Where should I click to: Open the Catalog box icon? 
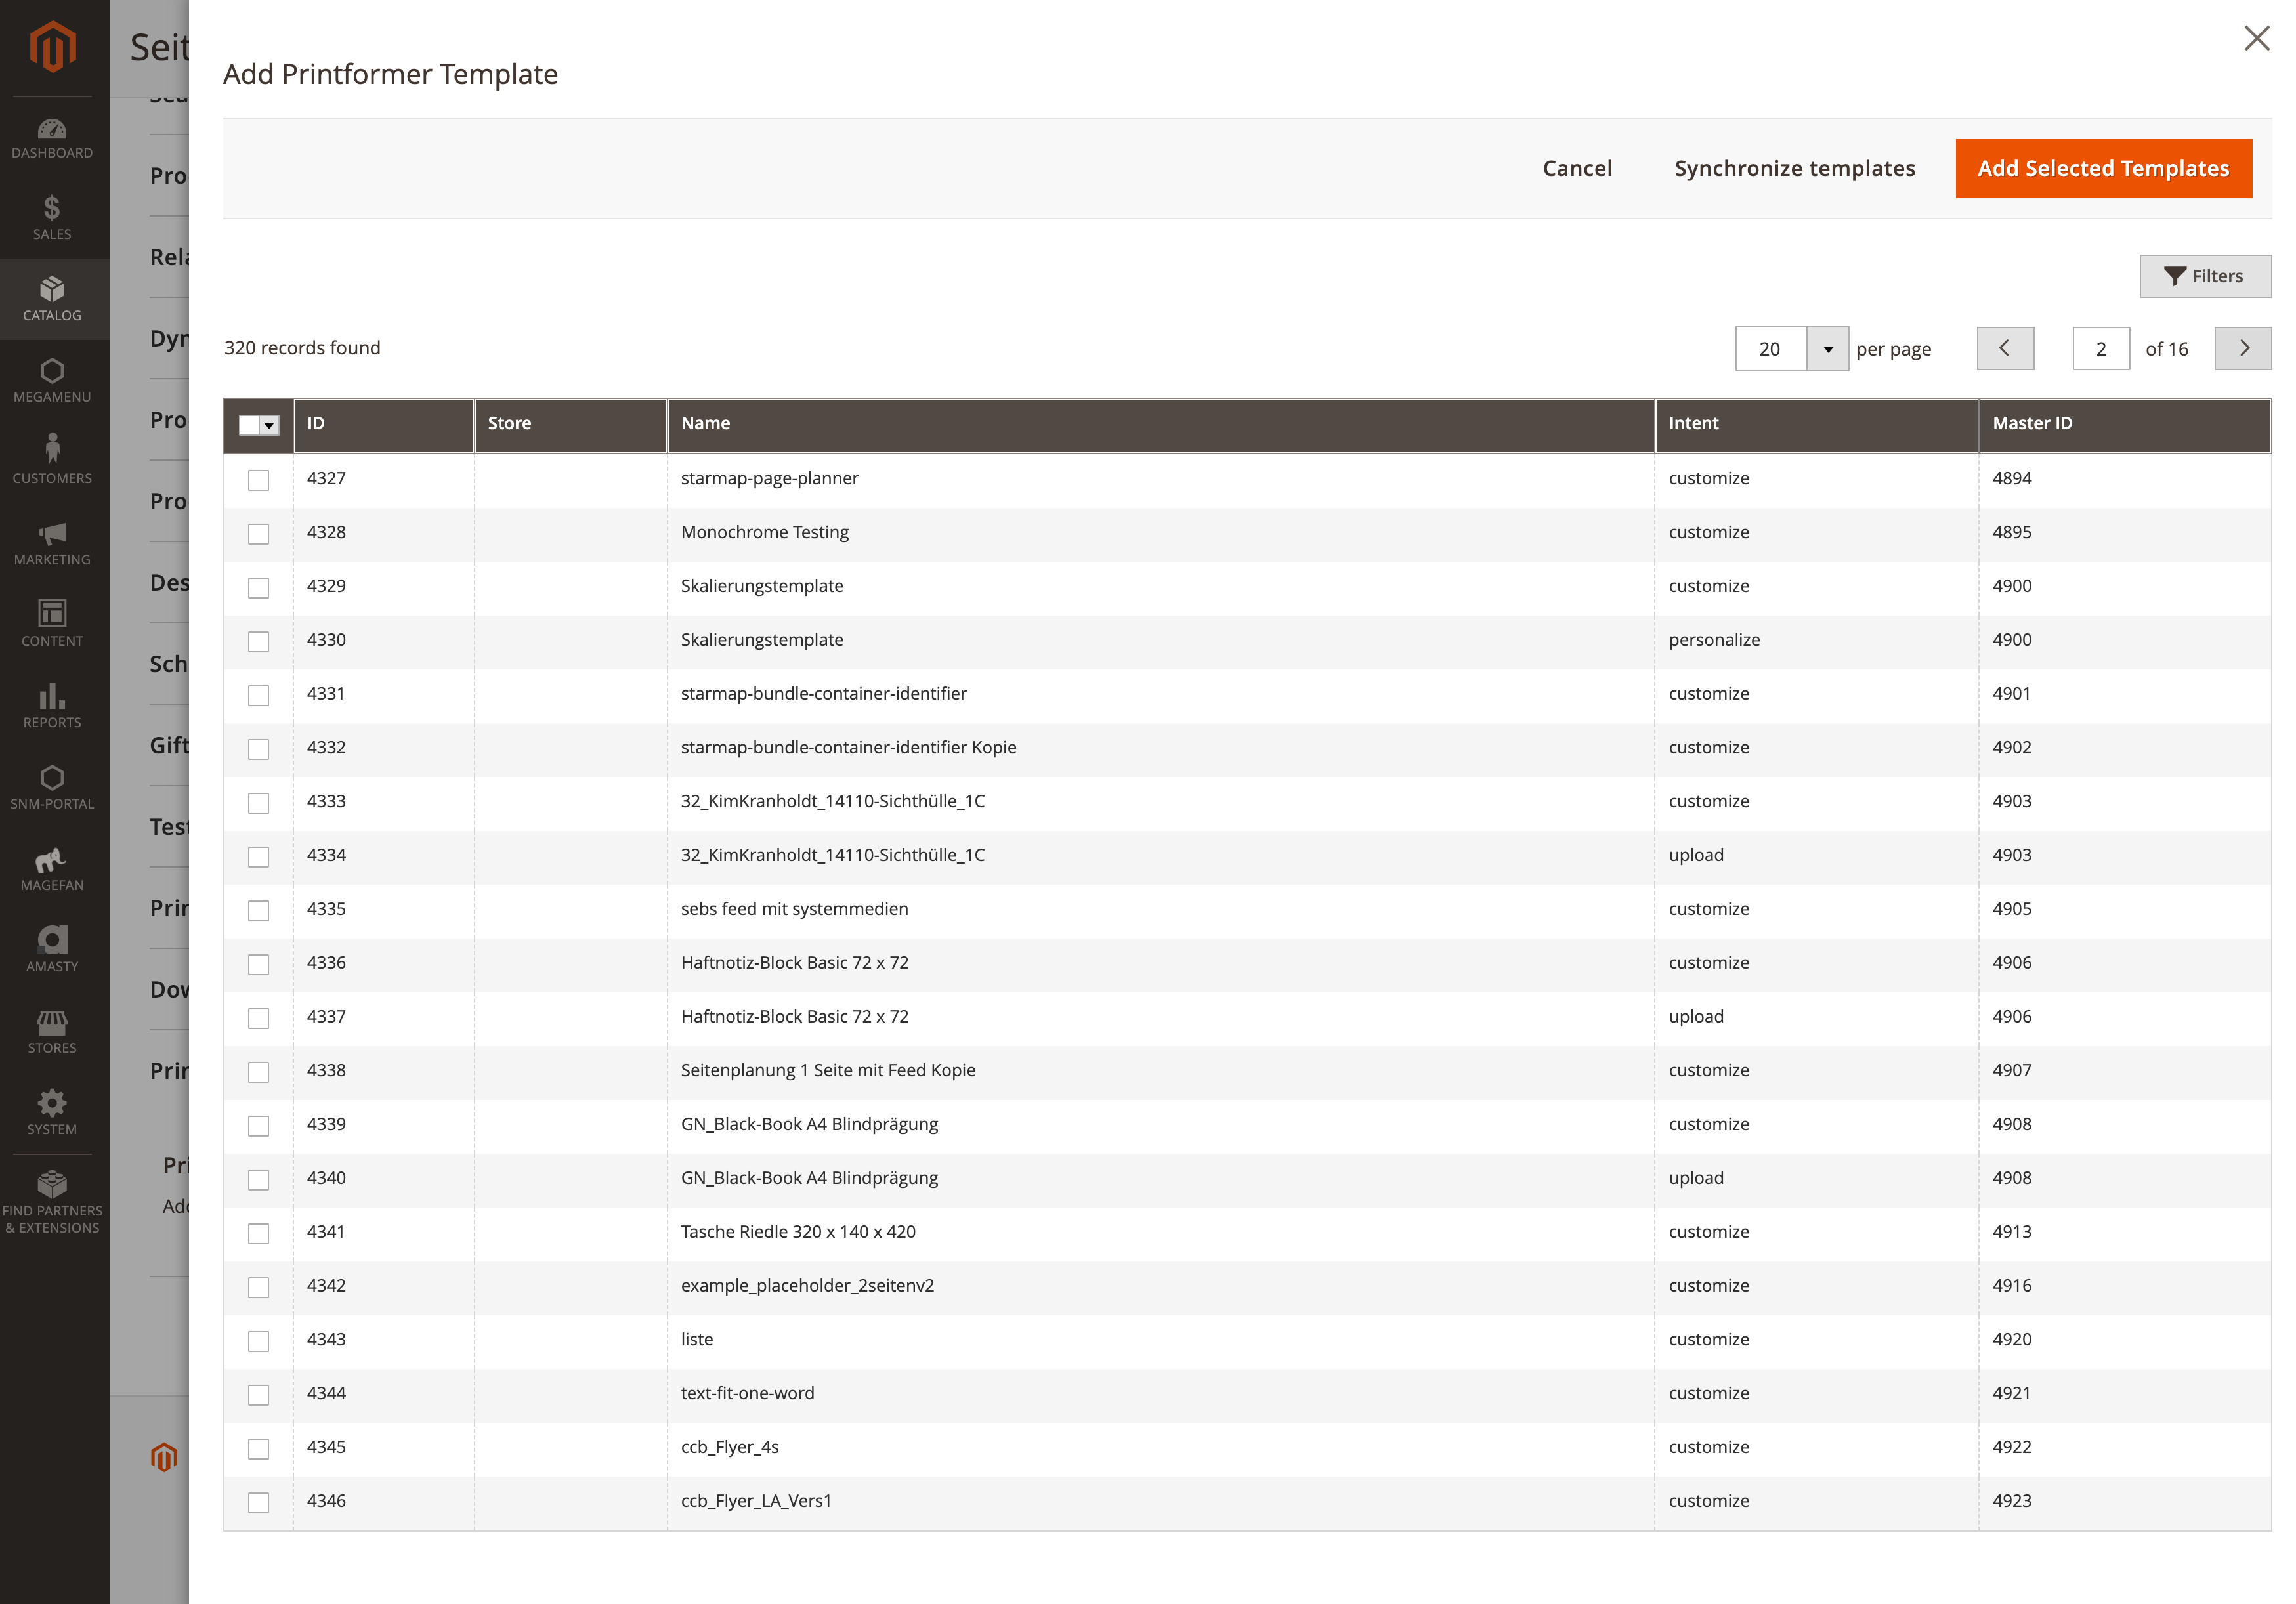52,289
